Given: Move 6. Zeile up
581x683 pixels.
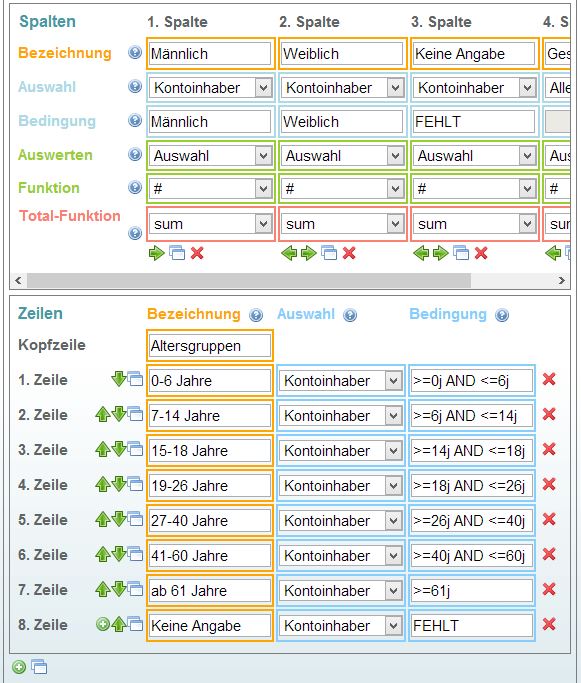Looking at the screenshot, I should click(102, 554).
